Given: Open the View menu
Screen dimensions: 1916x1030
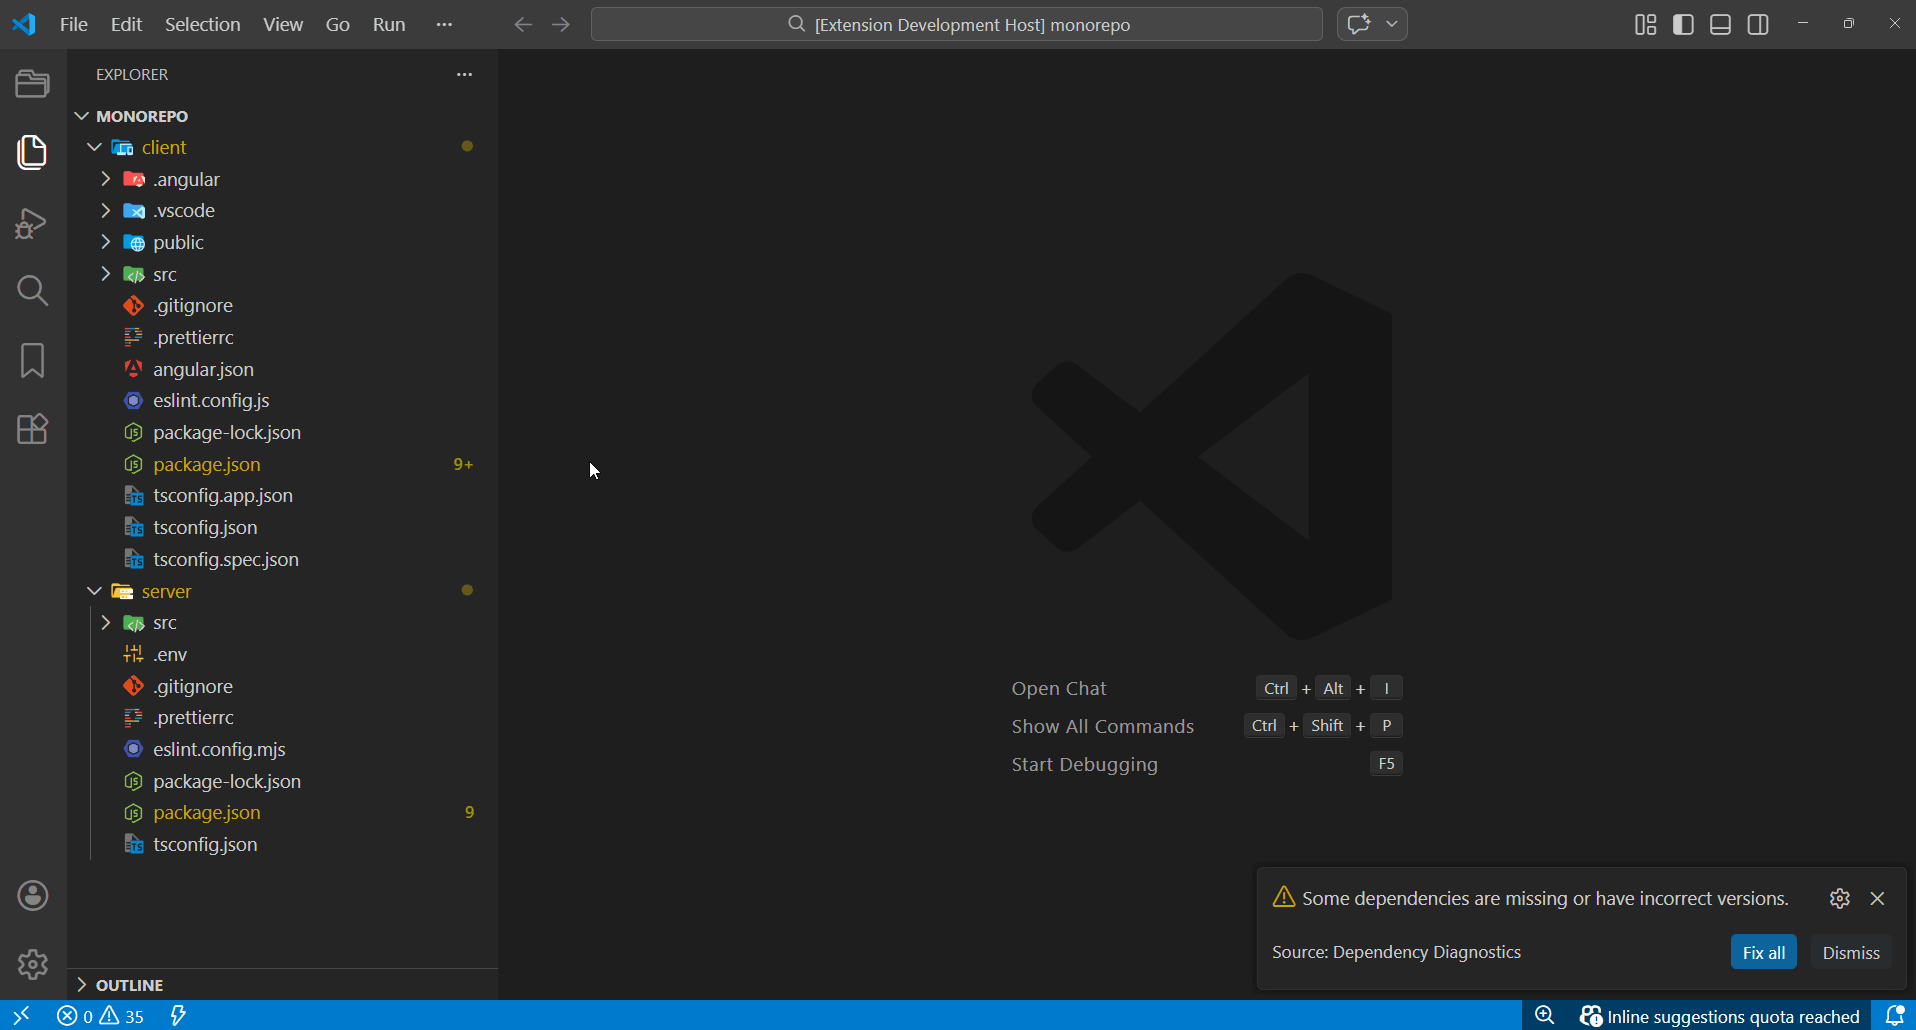Looking at the screenshot, I should tap(283, 24).
